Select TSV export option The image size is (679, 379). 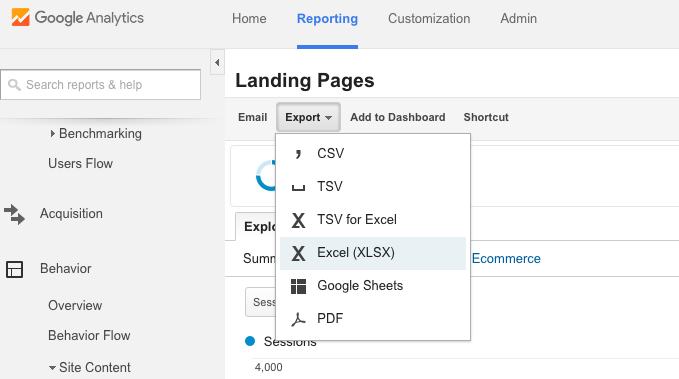(x=373, y=187)
